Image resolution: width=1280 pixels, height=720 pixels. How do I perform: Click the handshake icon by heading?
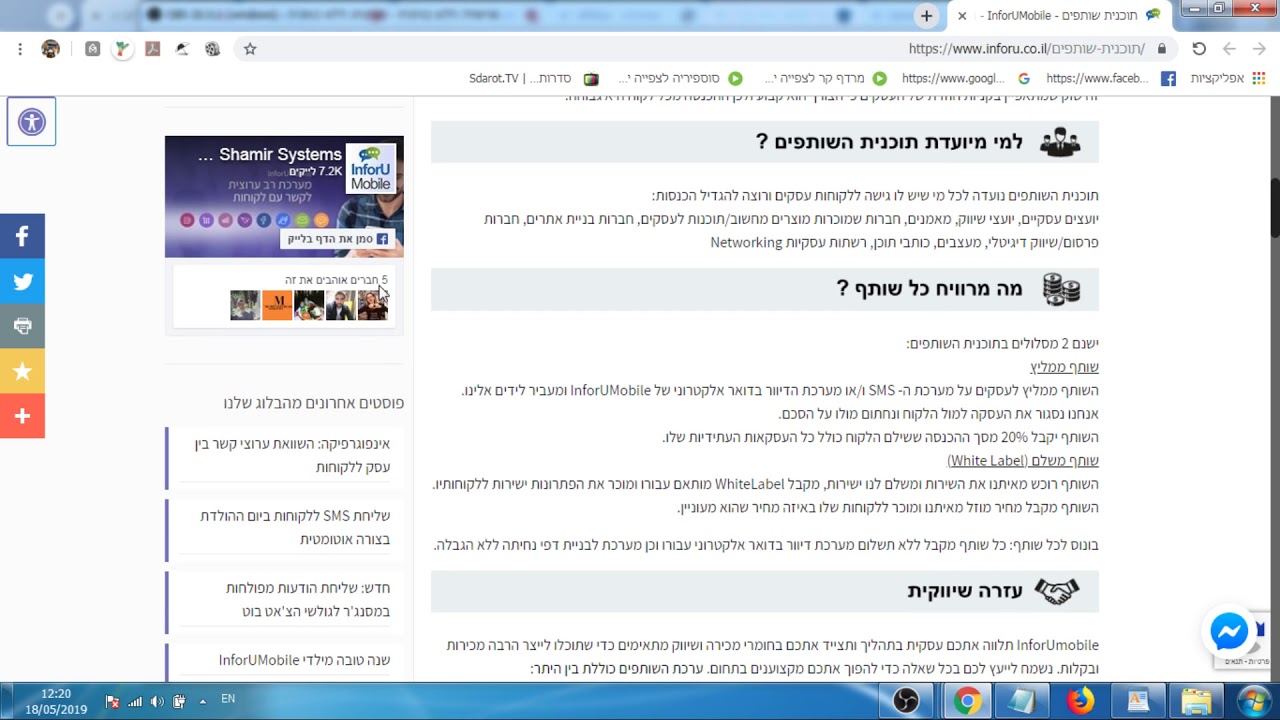point(1057,591)
